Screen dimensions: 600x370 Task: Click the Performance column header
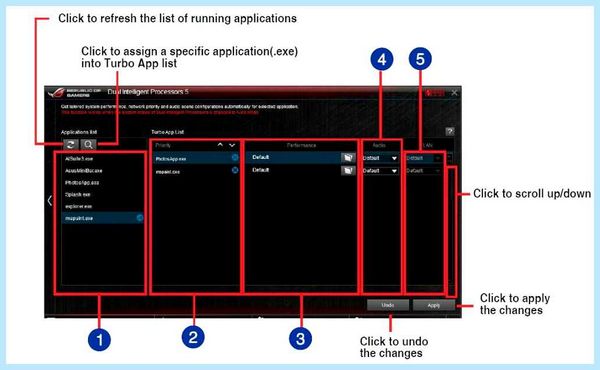(x=301, y=145)
